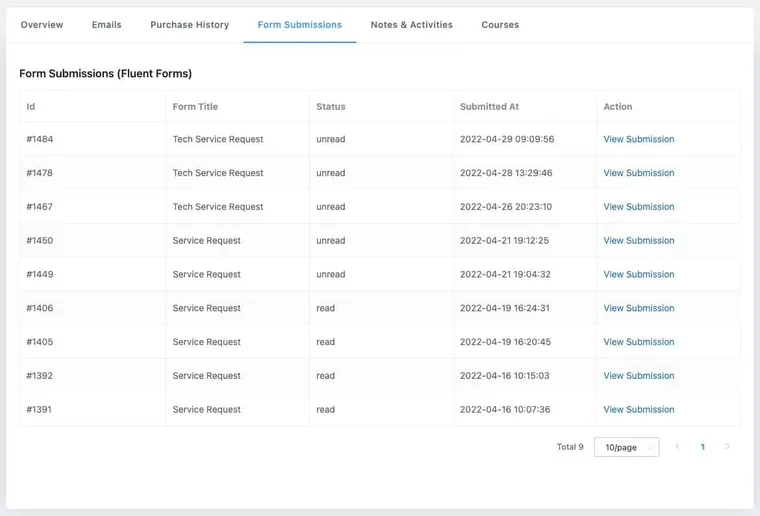
Task: View Submission for entry #1449
Action: click(638, 274)
